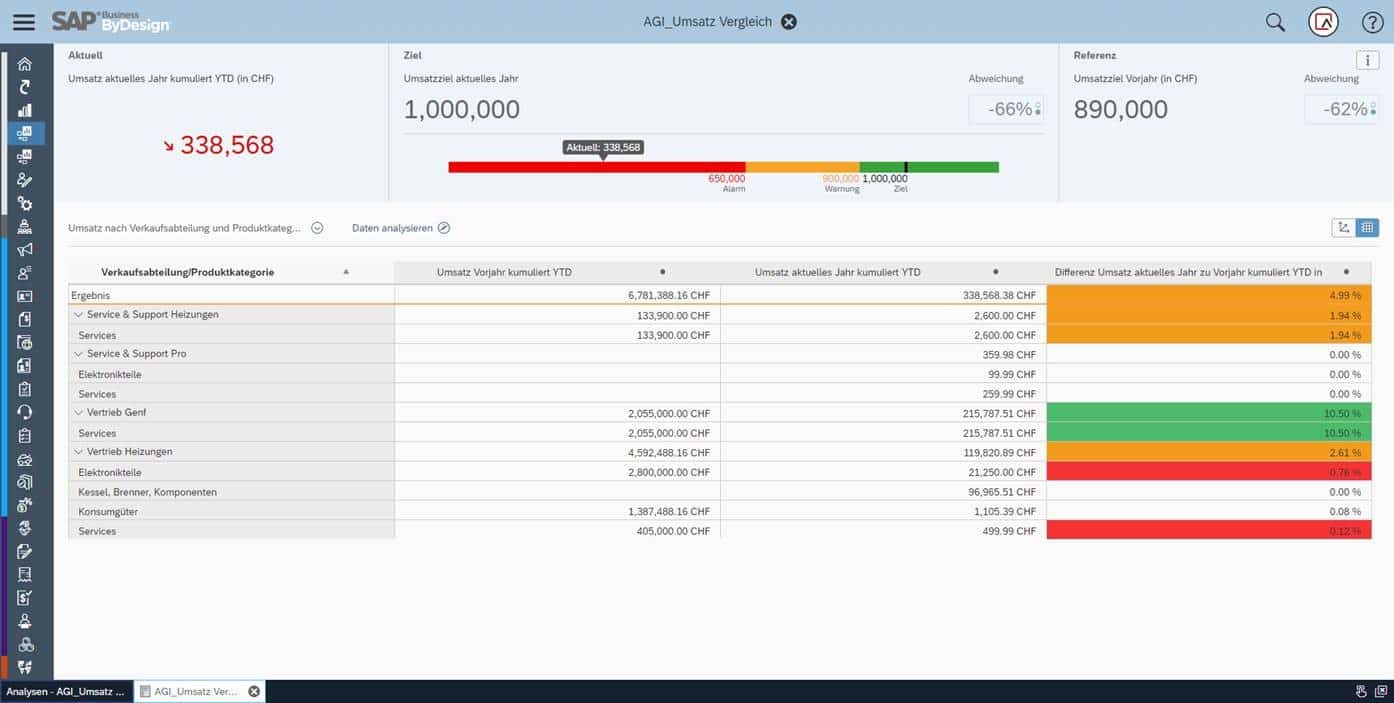Click the info button in Referenz panel
The width and height of the screenshot is (1394, 703).
[x=1367, y=60]
